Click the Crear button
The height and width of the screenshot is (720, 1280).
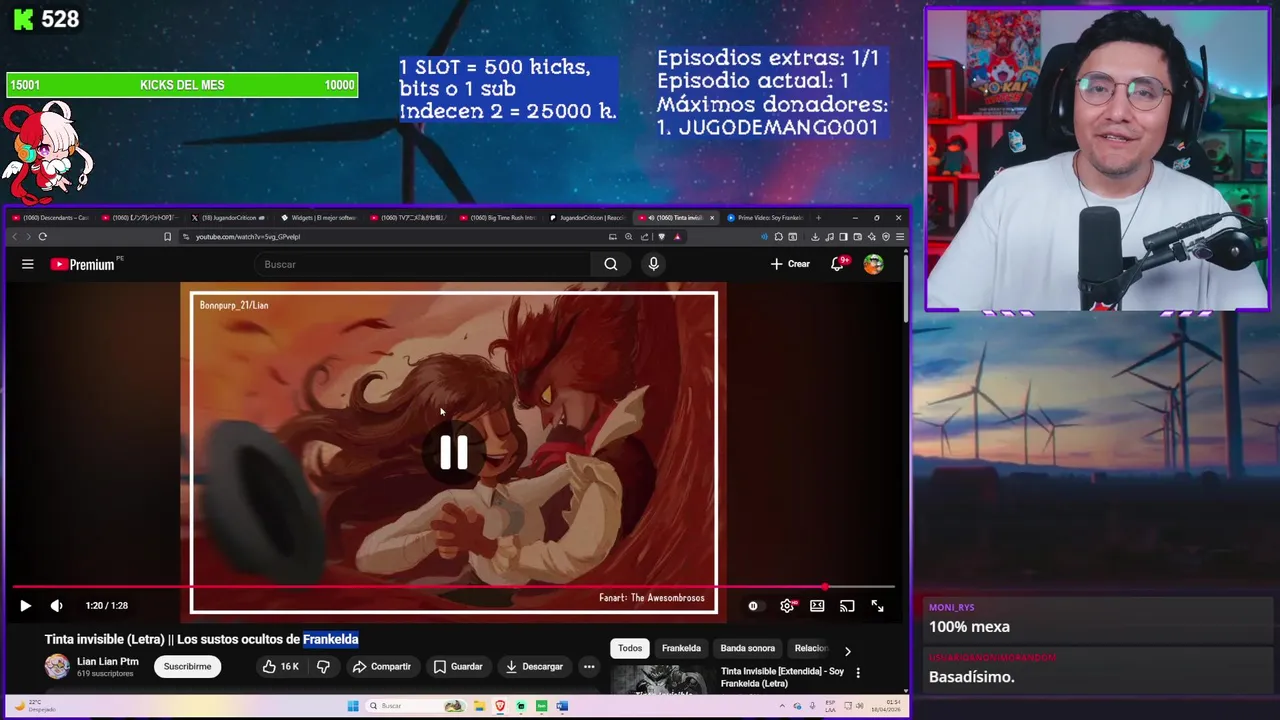(x=790, y=264)
